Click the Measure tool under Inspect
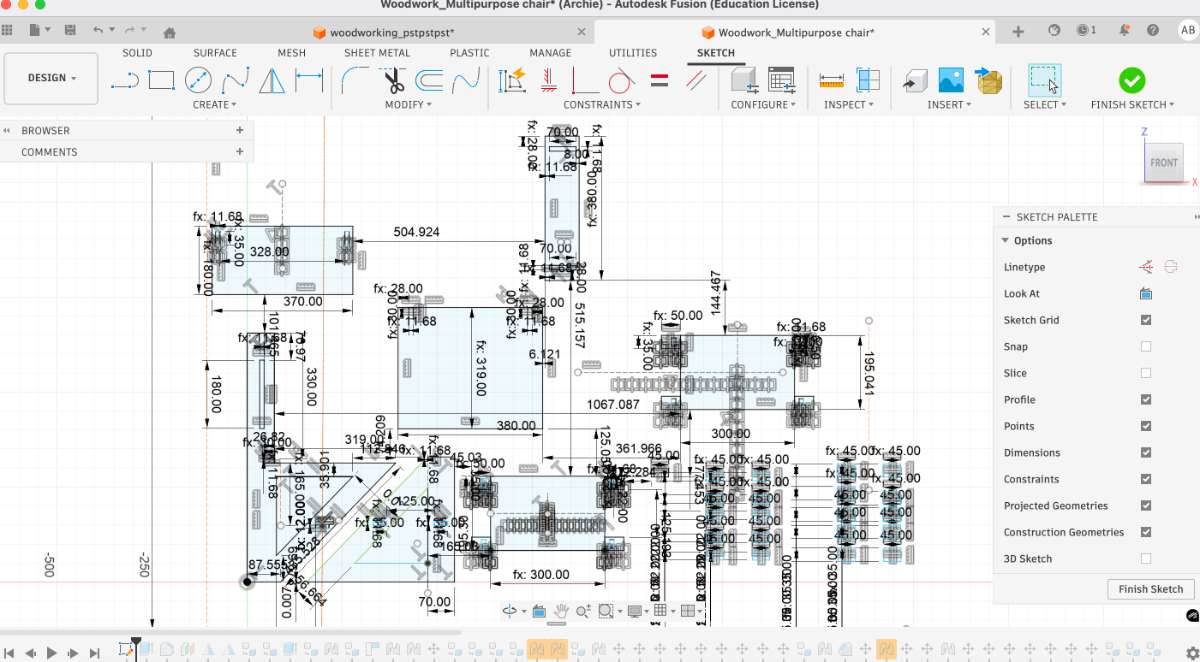Image resolution: width=1200 pixels, height=662 pixels. [831, 80]
